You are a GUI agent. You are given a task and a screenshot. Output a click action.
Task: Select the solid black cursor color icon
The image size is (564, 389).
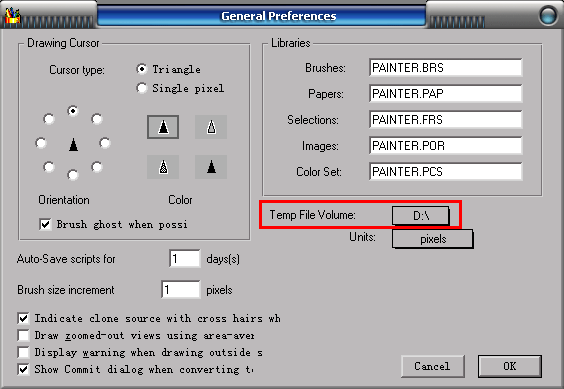click(x=163, y=127)
